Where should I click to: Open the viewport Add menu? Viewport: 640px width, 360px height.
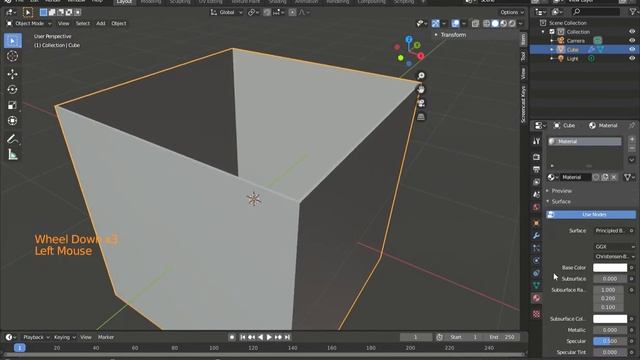(x=100, y=24)
